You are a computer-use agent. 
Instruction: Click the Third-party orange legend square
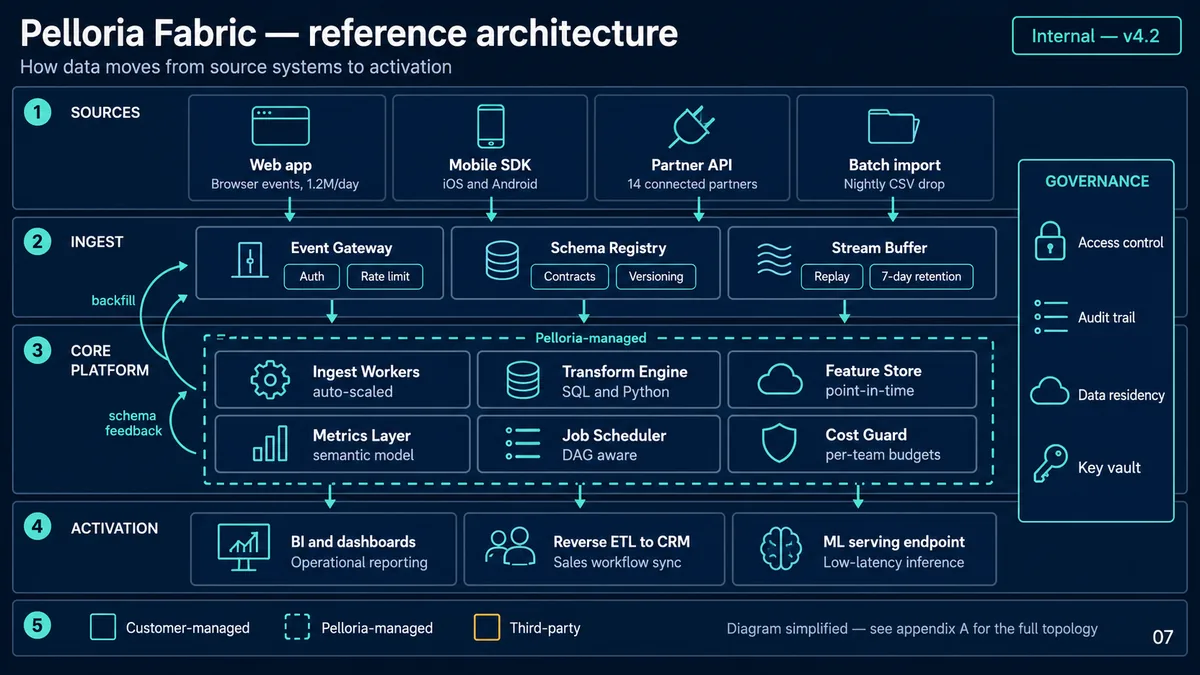coord(486,627)
